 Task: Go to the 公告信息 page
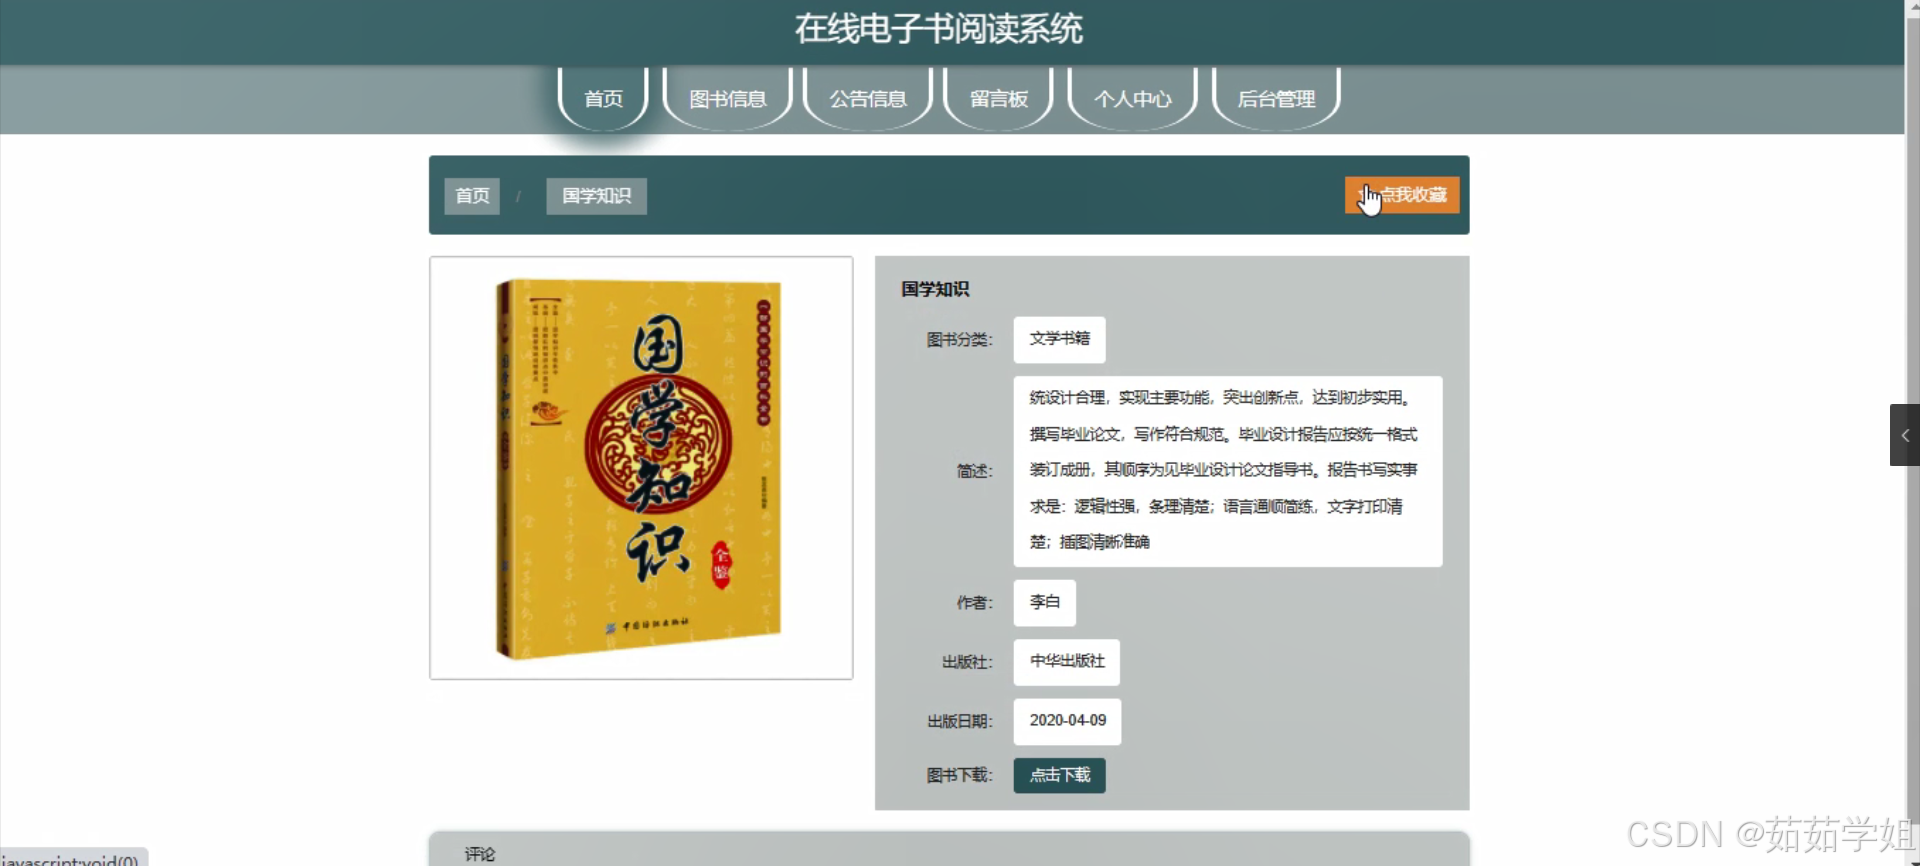click(867, 98)
